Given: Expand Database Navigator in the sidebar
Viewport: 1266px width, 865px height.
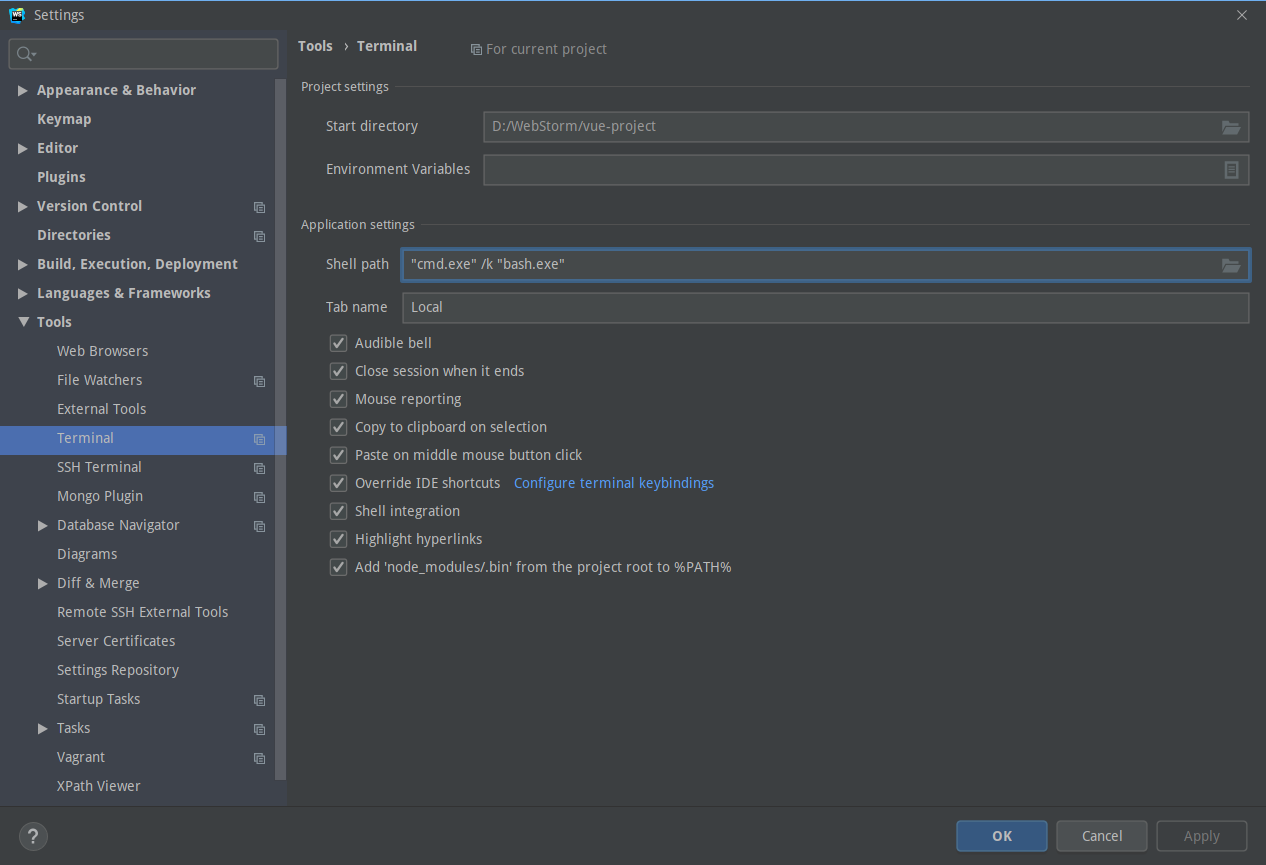Looking at the screenshot, I should point(42,525).
